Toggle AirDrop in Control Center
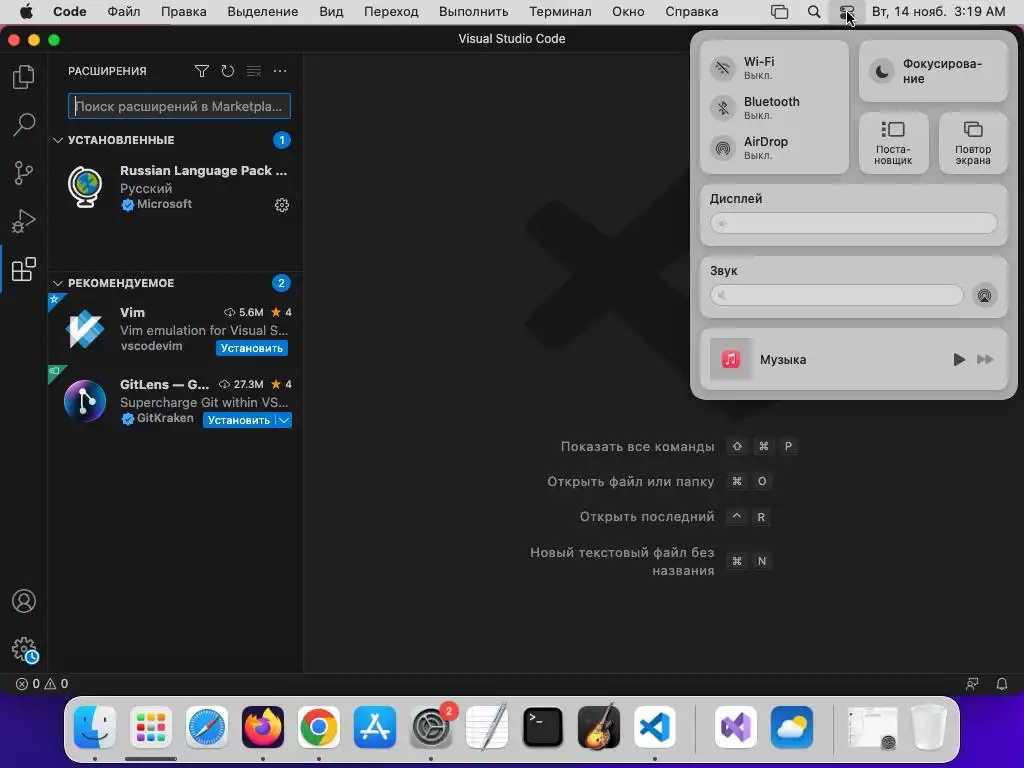The width and height of the screenshot is (1024, 768). 723,148
